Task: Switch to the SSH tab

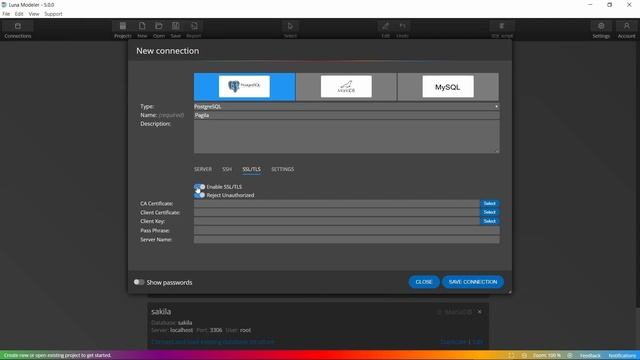Action: coord(227,169)
